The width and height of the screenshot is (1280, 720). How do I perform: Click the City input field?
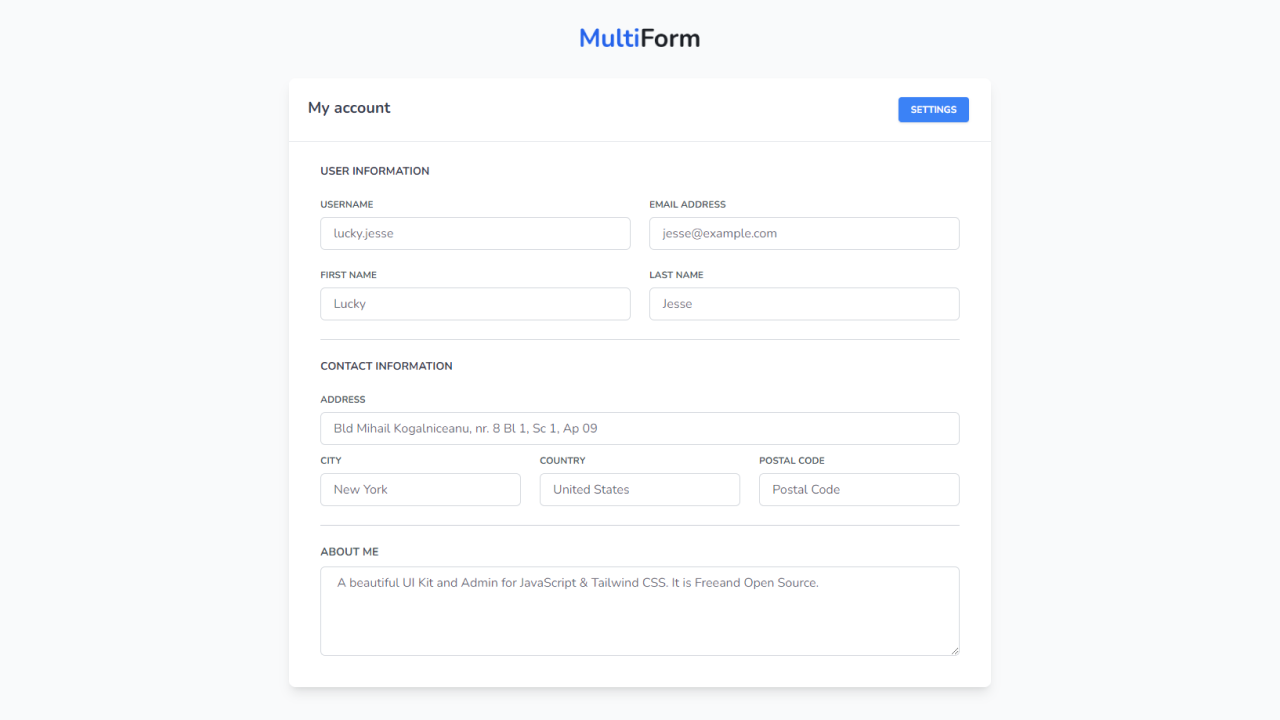[x=420, y=489]
